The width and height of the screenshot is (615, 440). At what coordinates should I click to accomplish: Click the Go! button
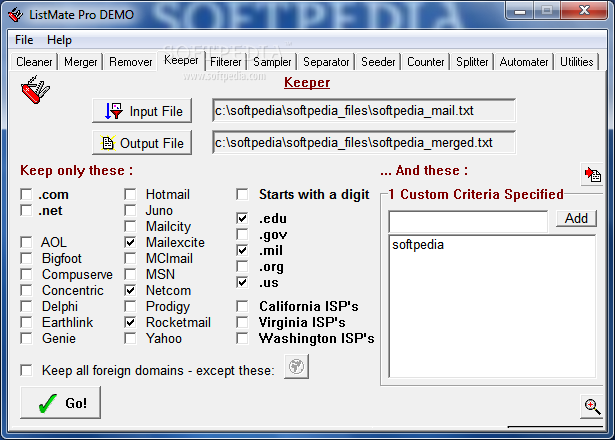(x=60, y=403)
